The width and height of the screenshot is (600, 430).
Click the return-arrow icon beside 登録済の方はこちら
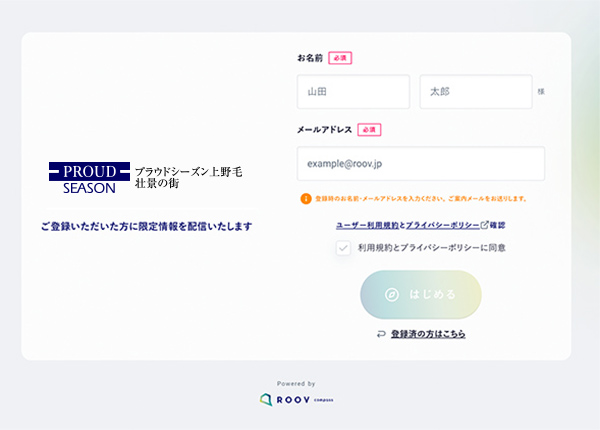tap(381, 334)
